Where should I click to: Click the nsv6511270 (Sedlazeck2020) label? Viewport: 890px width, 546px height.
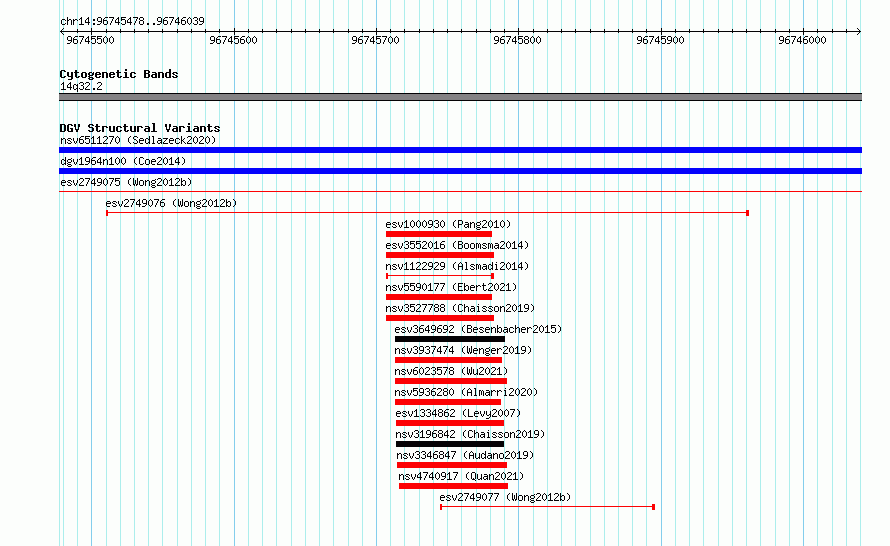(x=138, y=140)
